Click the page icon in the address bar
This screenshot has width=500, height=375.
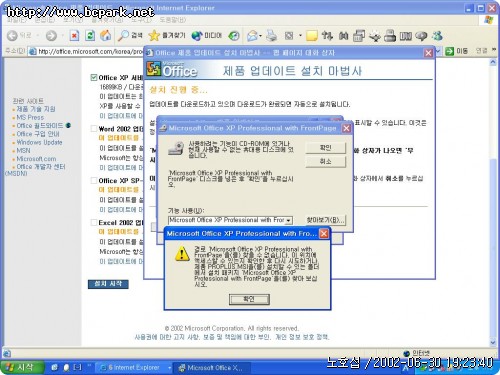coord(32,51)
